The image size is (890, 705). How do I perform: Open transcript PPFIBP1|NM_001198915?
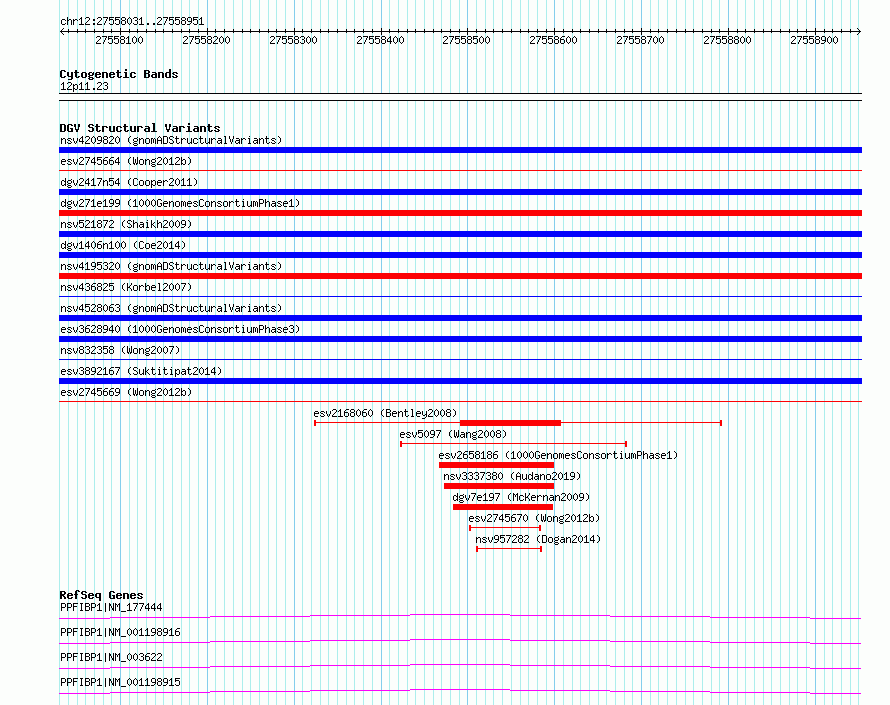[120, 682]
